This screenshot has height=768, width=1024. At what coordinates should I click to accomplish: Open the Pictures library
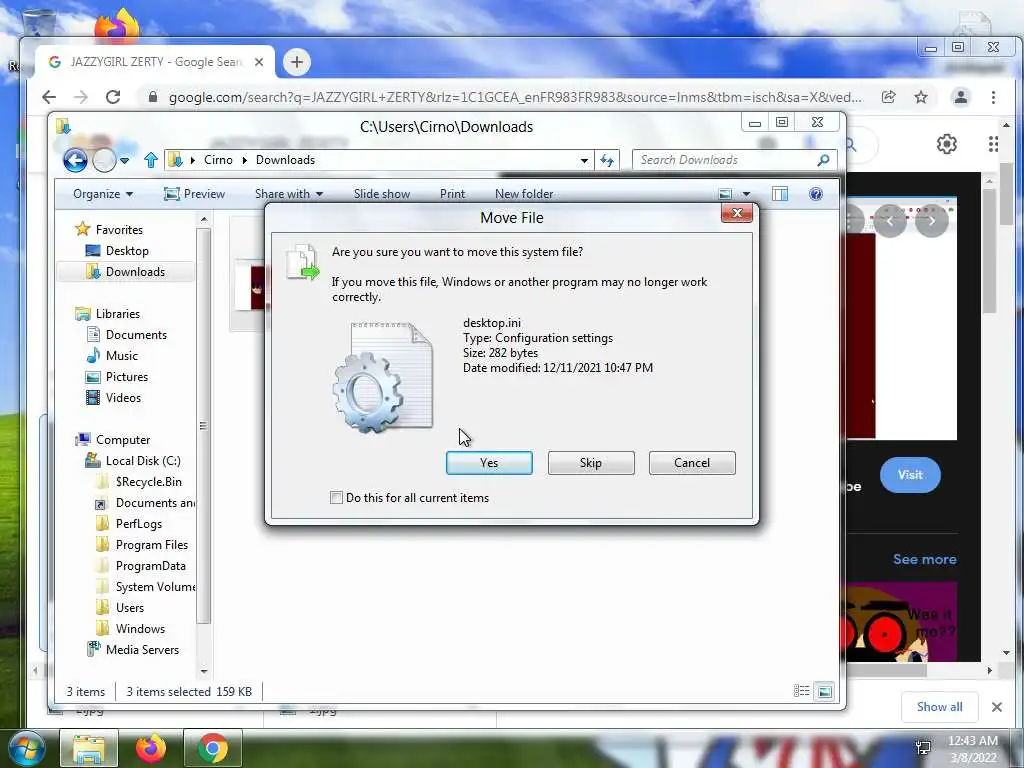(x=127, y=377)
